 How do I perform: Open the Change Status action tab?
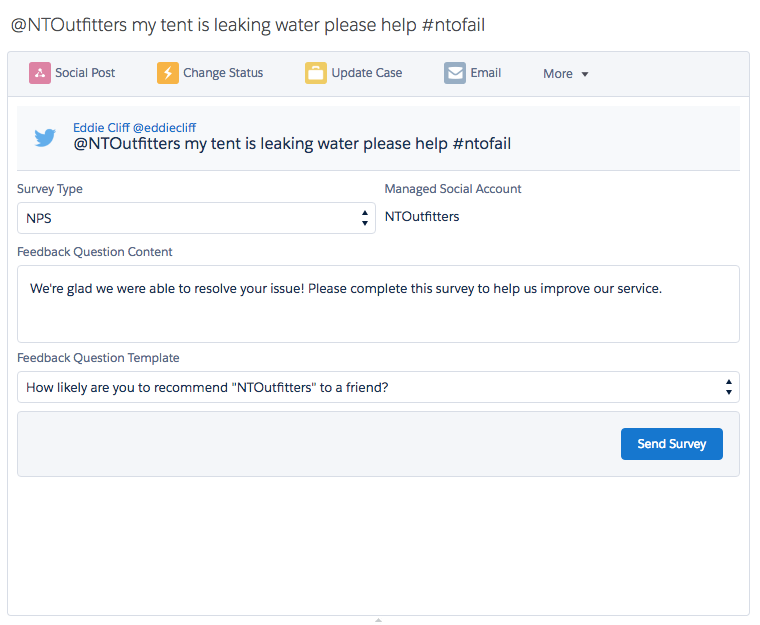pyautogui.click(x=223, y=73)
